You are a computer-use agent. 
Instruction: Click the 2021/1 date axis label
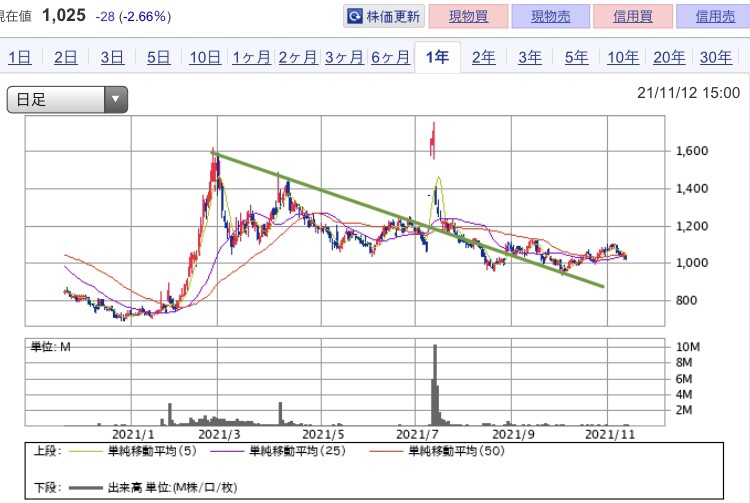pos(133,435)
